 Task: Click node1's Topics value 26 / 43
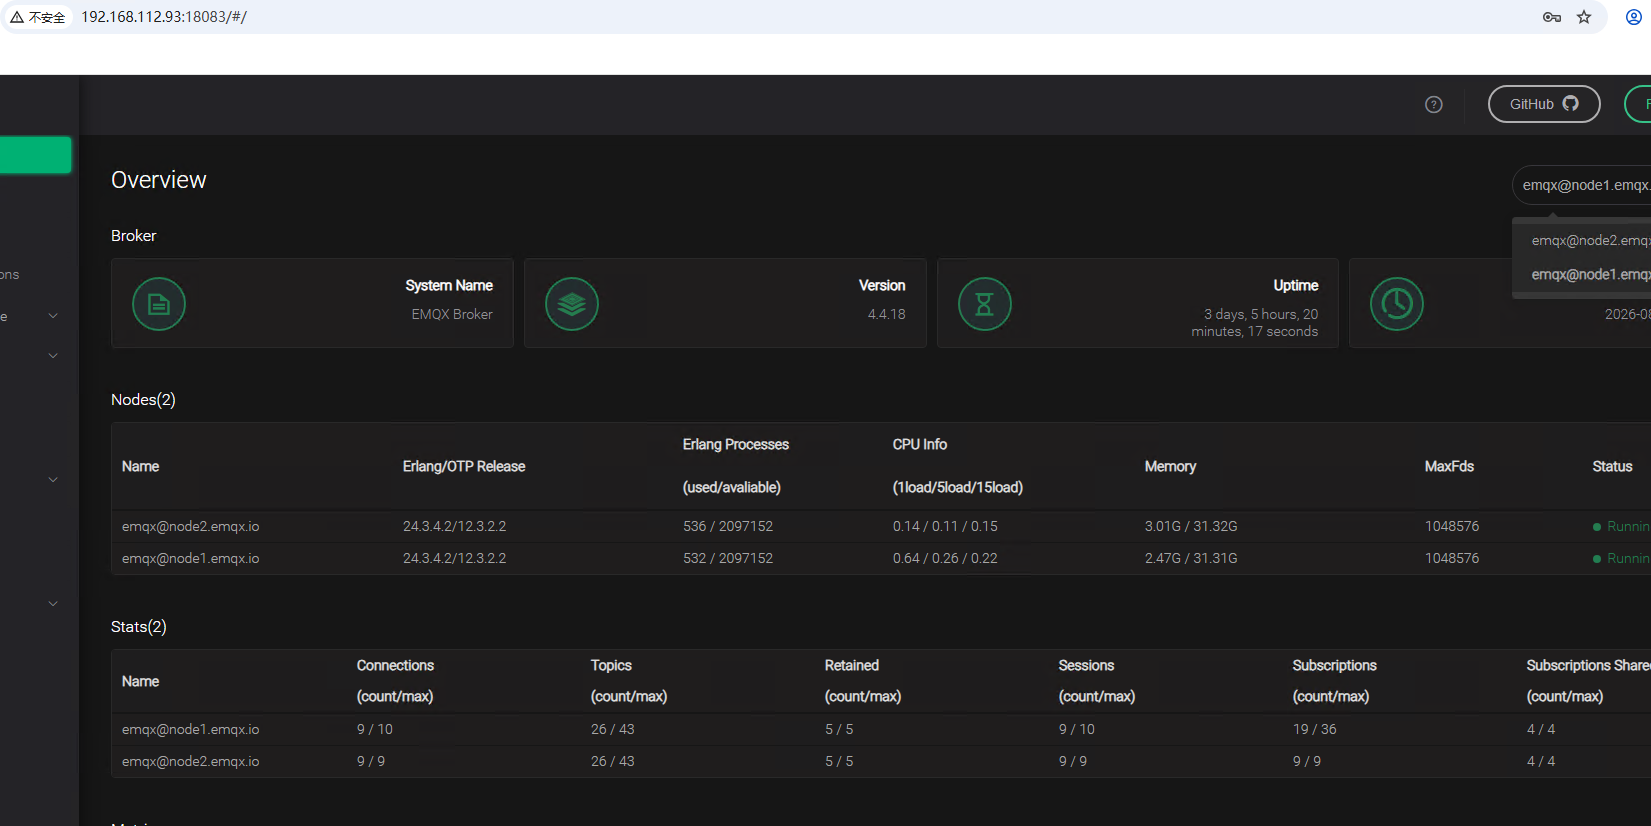[613, 729]
